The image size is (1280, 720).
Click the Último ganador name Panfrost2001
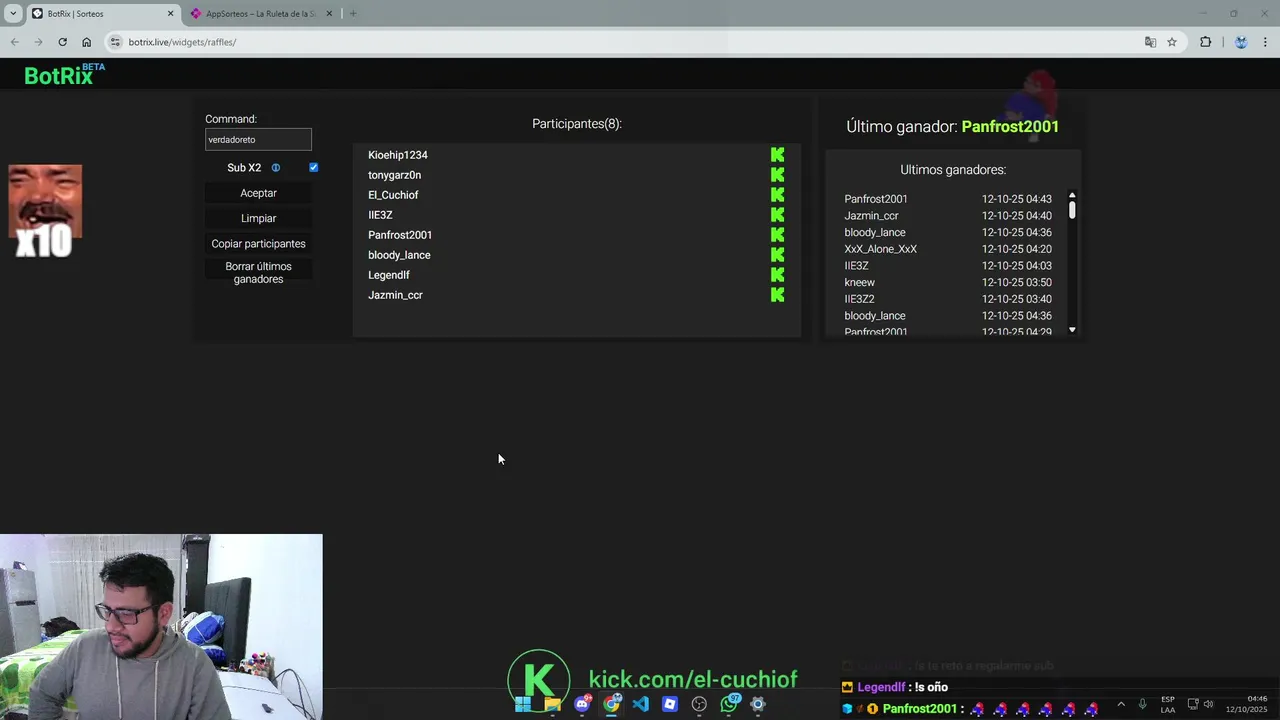point(1010,127)
